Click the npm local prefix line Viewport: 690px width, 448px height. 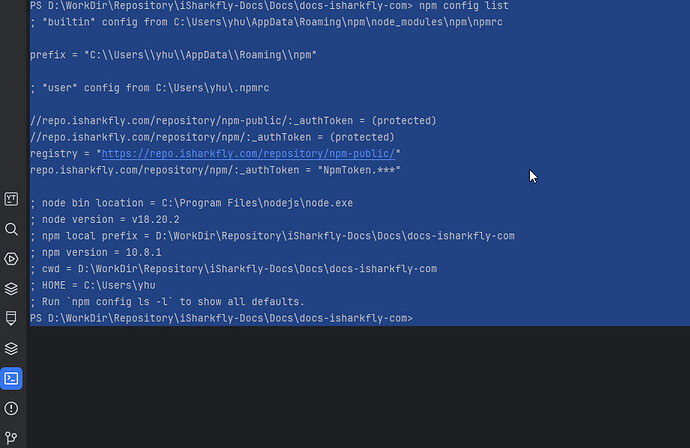tap(272, 236)
